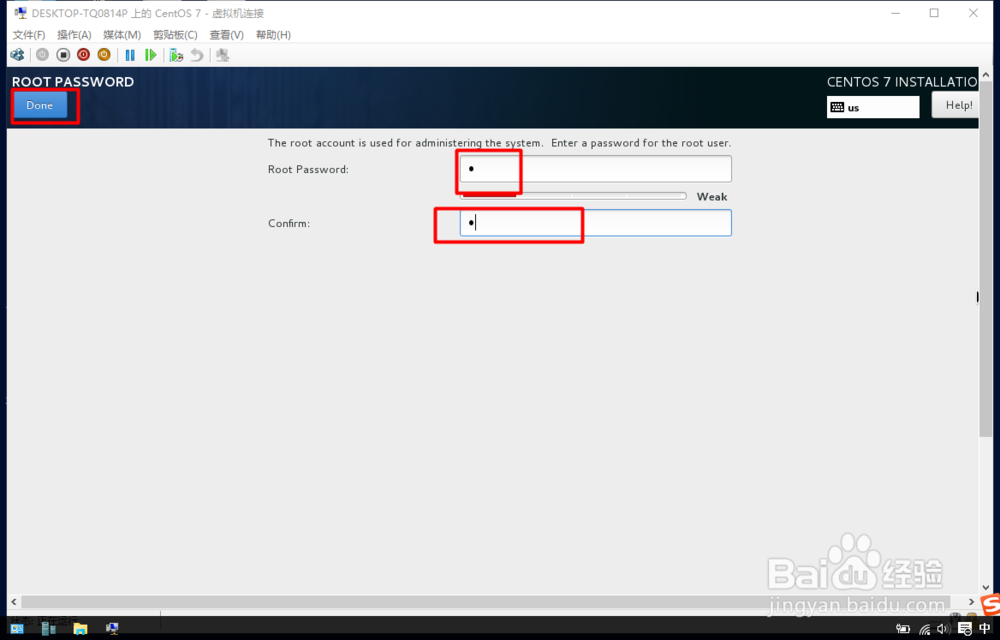Shut down the guest OS with red icon
The width and height of the screenshot is (1000, 640).
[x=85, y=54]
